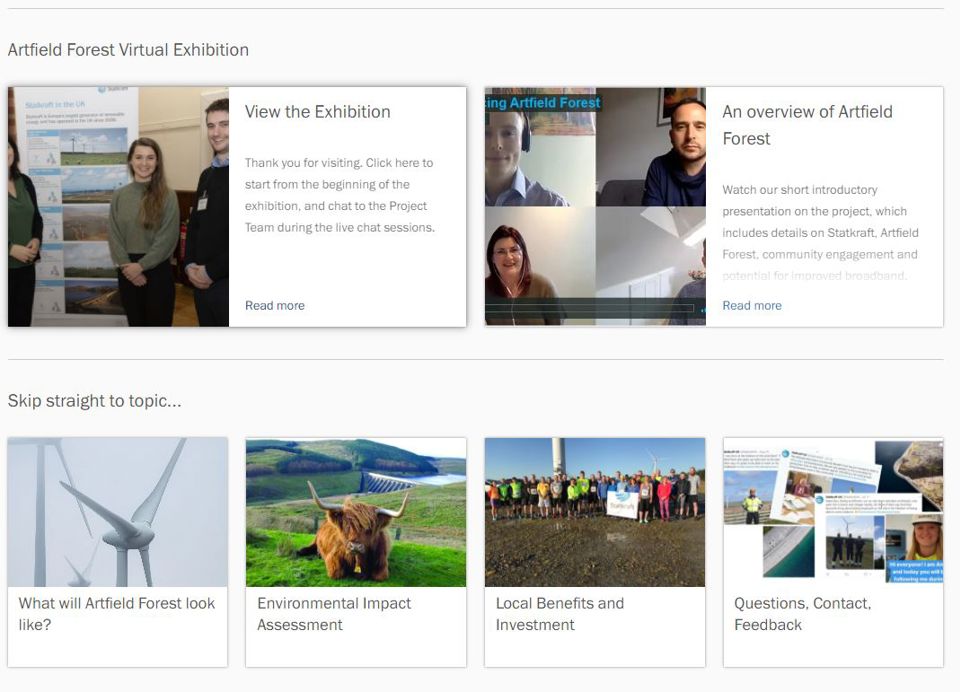Viewport: 960px width, 692px height.
Task: Click the video progress bar in the overview thumbnail
Action: pos(591,308)
